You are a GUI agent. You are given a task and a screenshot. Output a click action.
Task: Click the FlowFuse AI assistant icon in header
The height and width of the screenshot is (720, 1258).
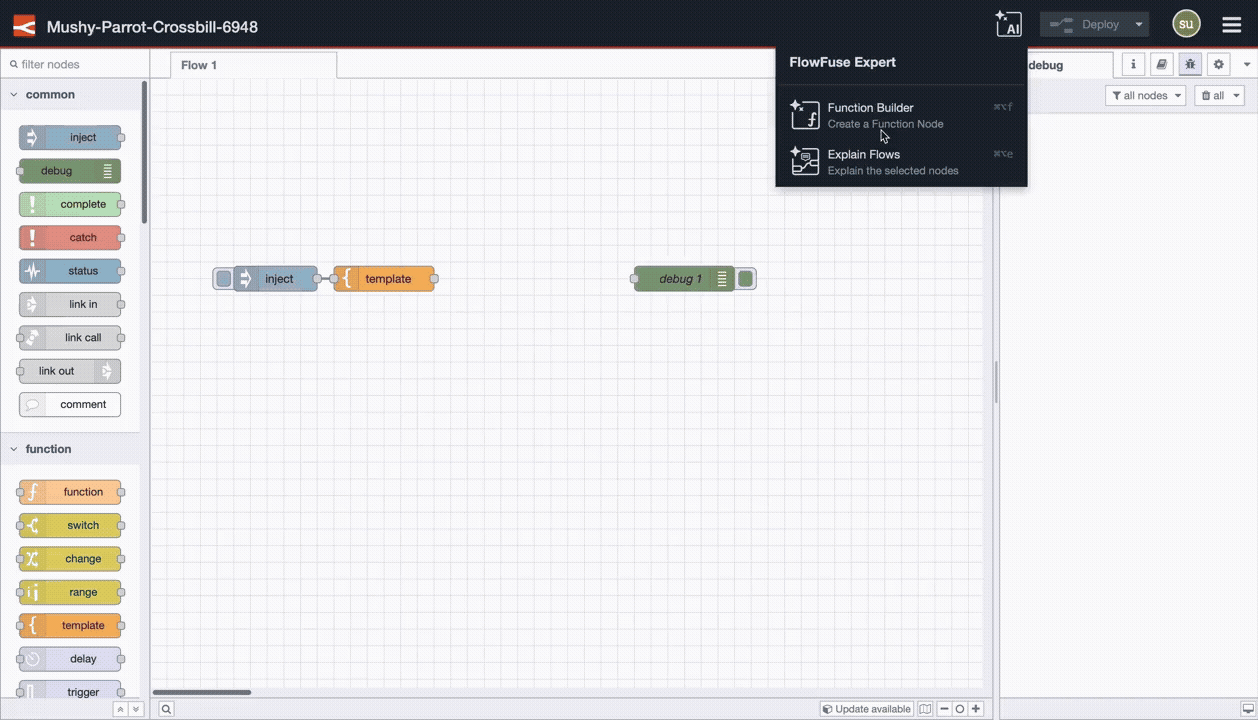click(1008, 24)
